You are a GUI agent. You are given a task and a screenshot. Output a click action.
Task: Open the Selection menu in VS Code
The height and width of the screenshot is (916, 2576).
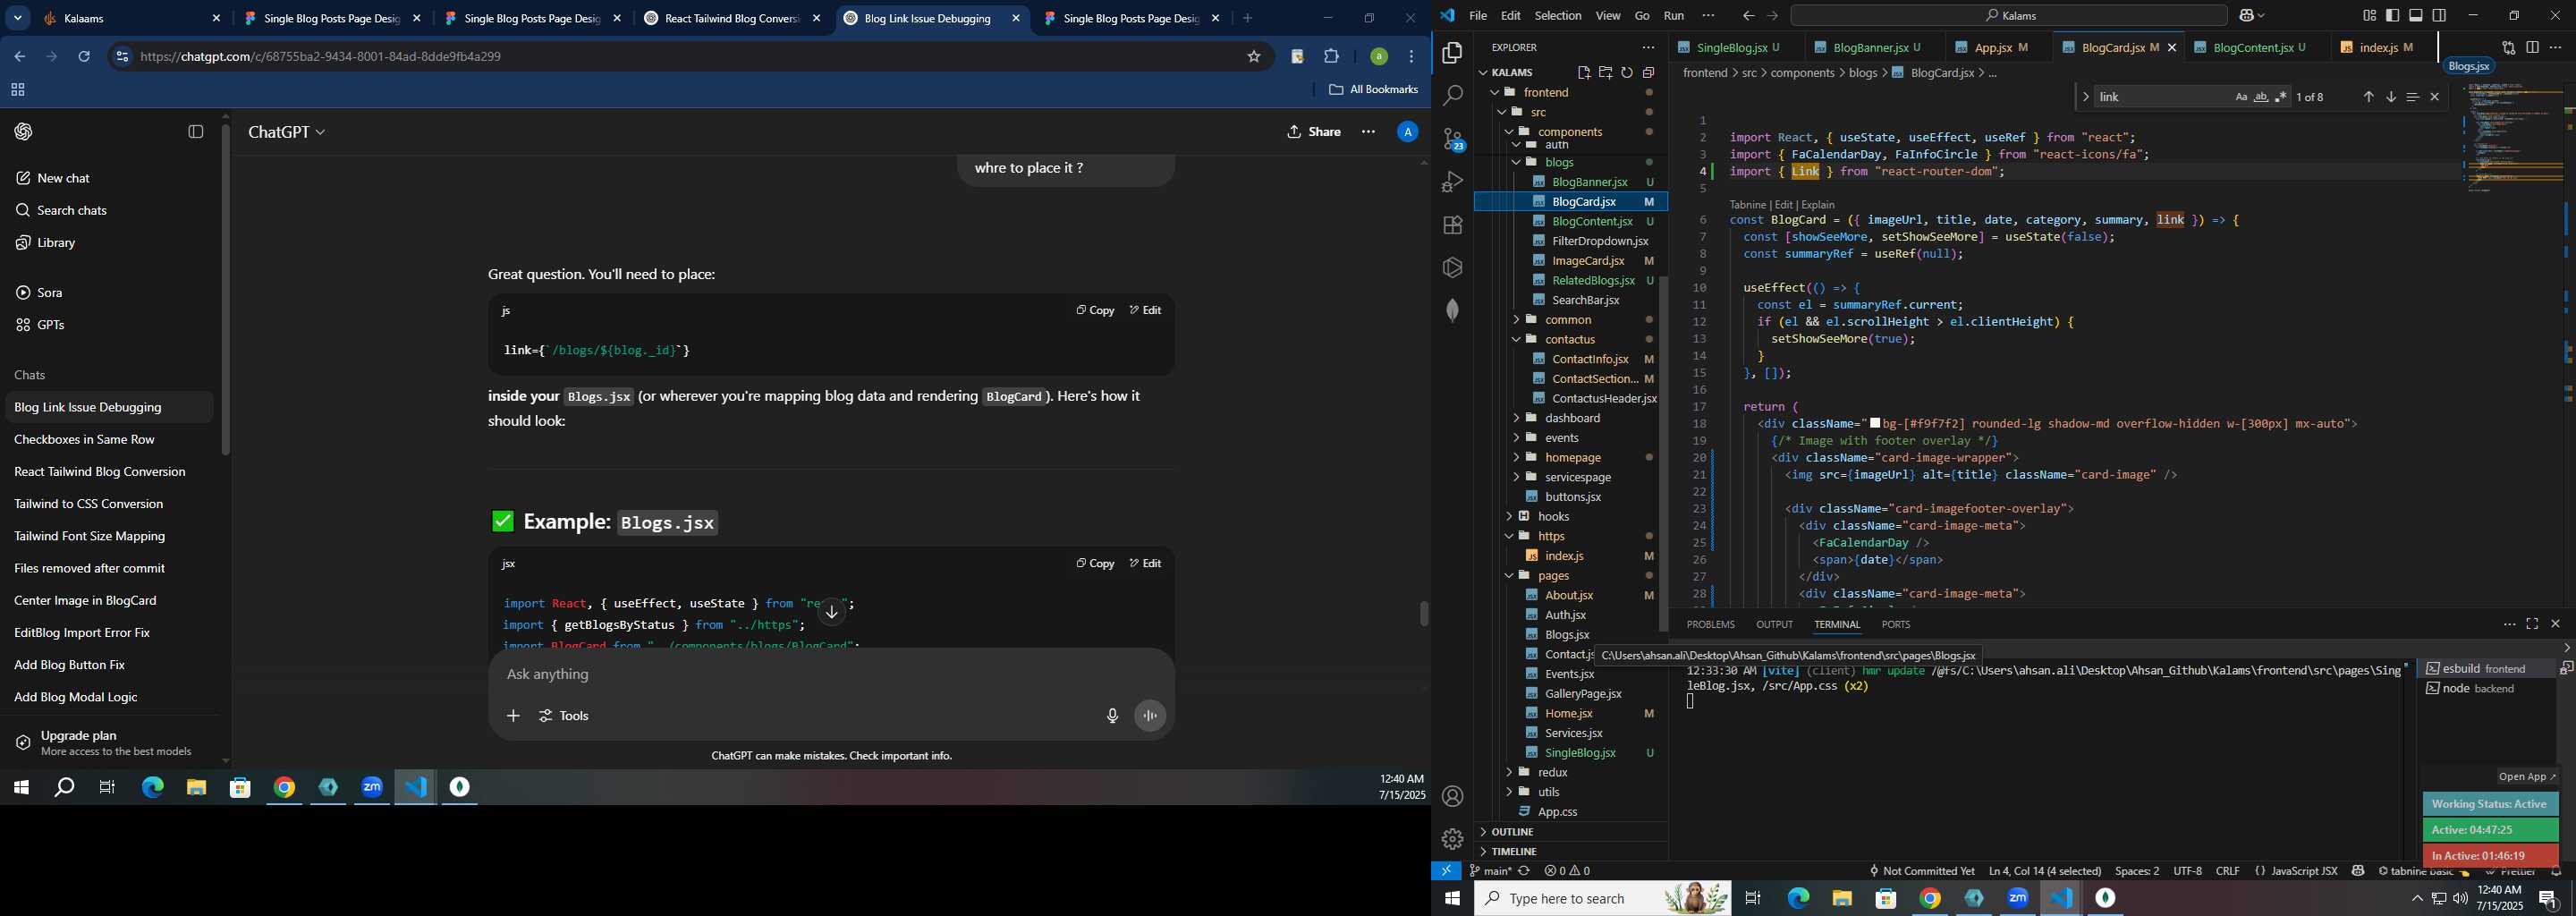pos(1557,16)
